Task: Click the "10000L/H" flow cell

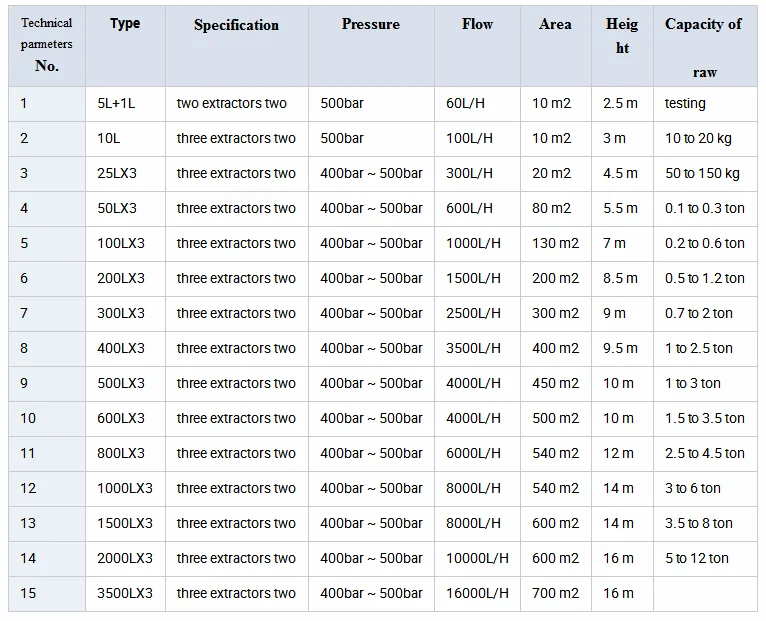Action: click(477, 558)
